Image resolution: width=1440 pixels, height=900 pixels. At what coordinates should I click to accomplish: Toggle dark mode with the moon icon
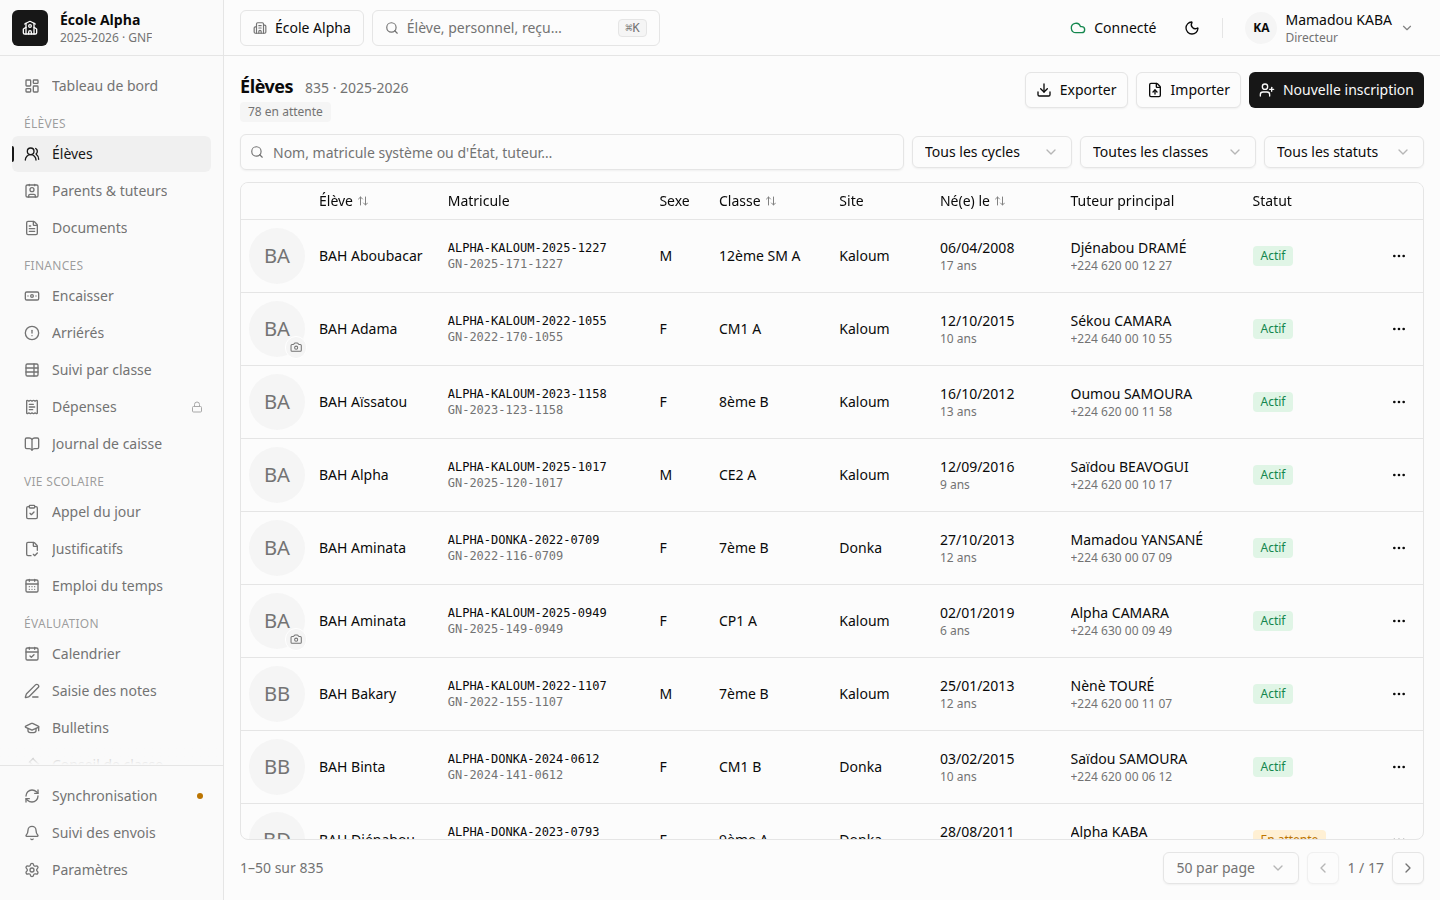click(x=1192, y=28)
